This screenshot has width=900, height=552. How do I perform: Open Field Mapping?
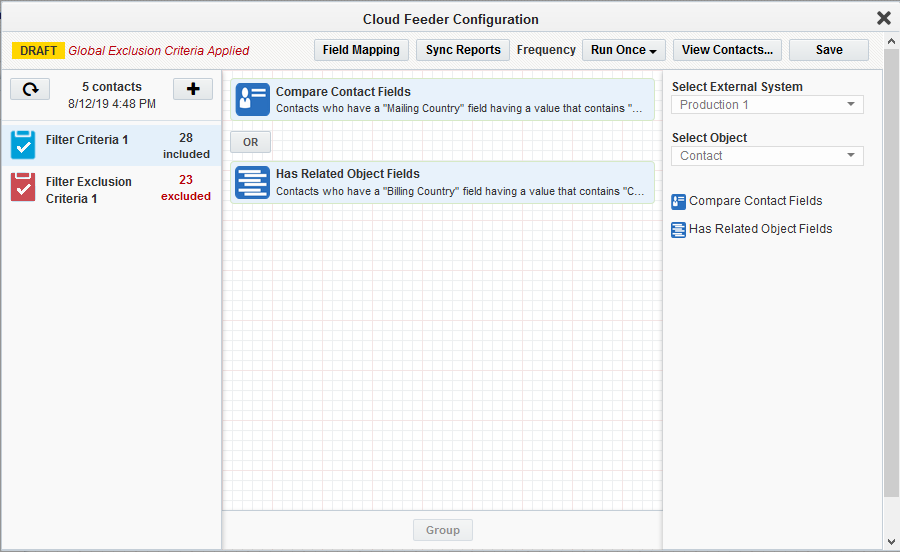click(361, 50)
